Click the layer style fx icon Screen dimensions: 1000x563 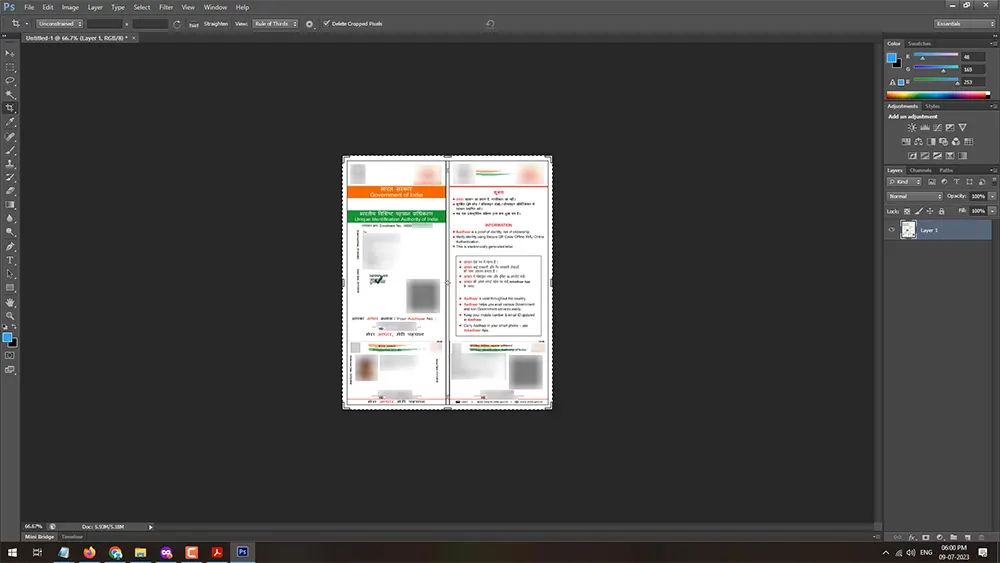click(x=912, y=537)
